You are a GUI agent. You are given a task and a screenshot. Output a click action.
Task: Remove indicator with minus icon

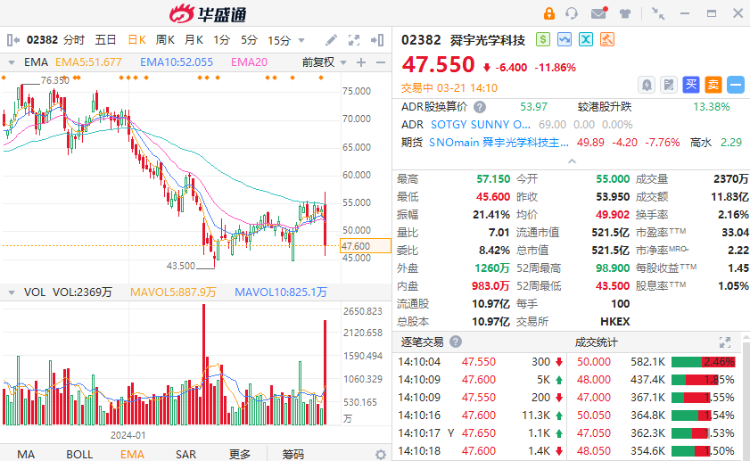(381, 63)
